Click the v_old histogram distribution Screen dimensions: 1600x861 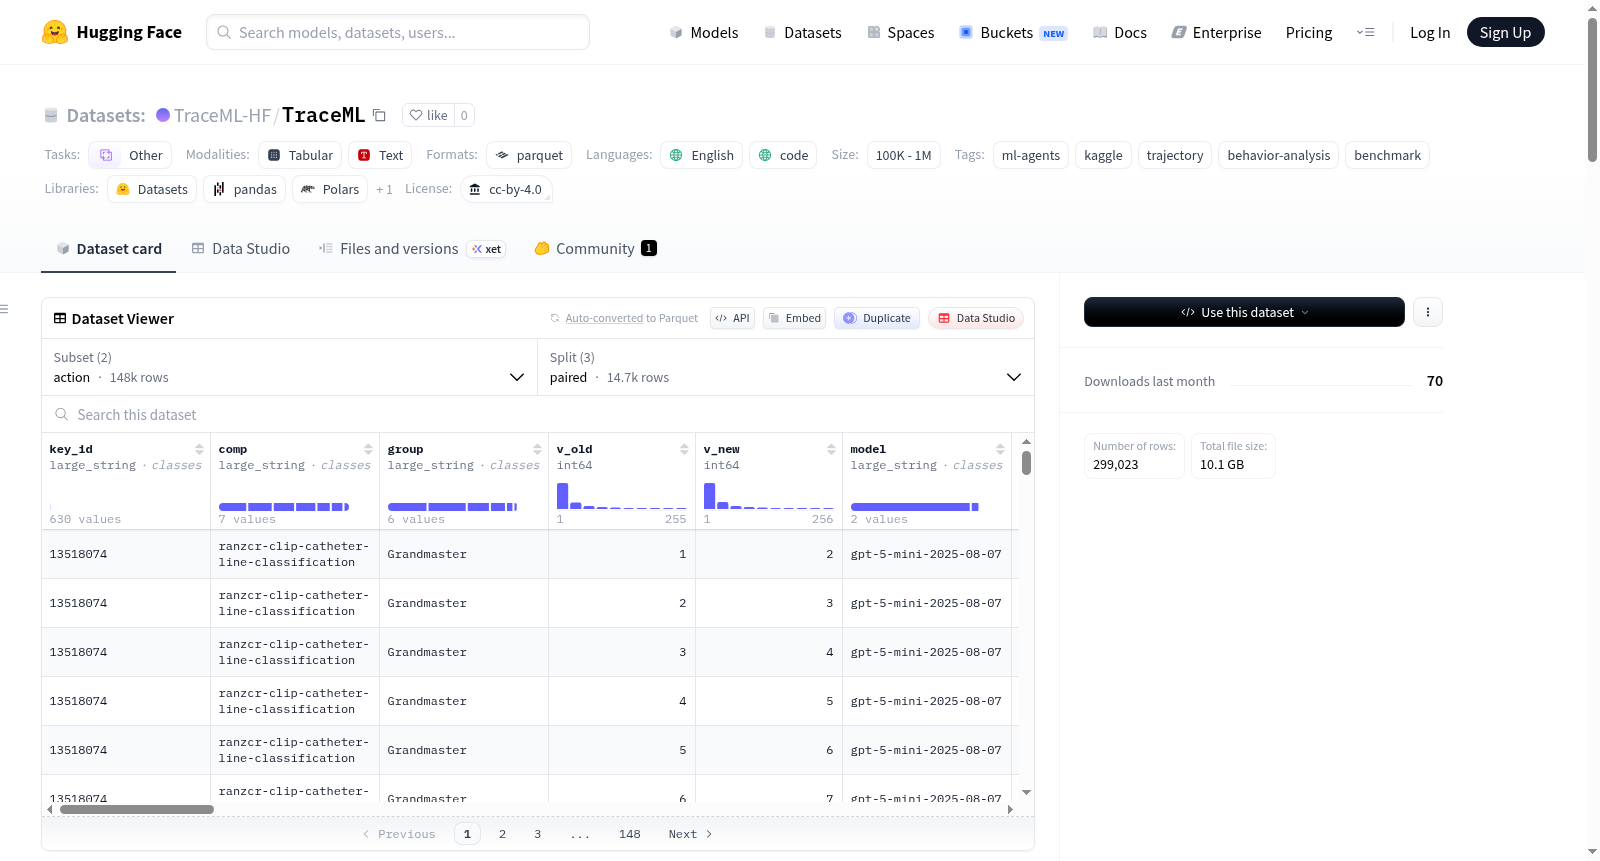(622, 496)
